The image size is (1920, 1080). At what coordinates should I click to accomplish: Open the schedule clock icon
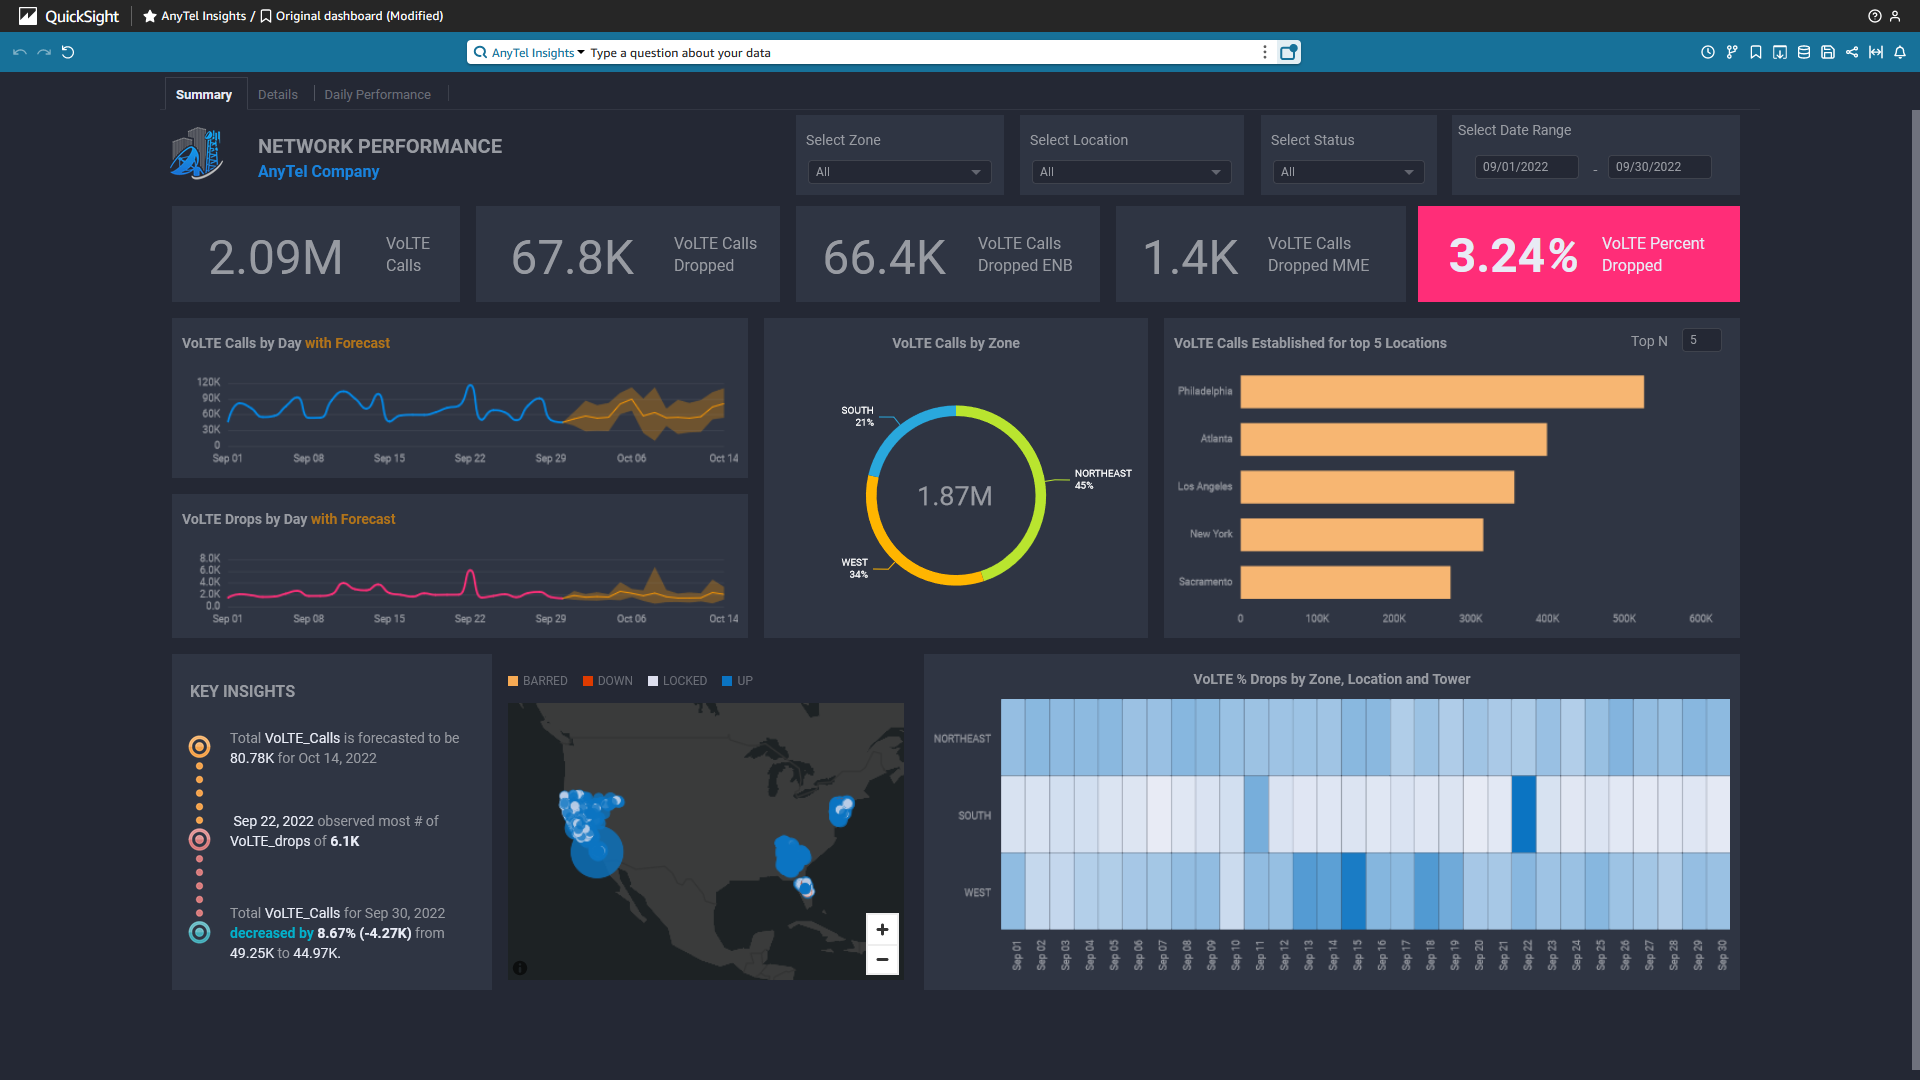click(1708, 52)
